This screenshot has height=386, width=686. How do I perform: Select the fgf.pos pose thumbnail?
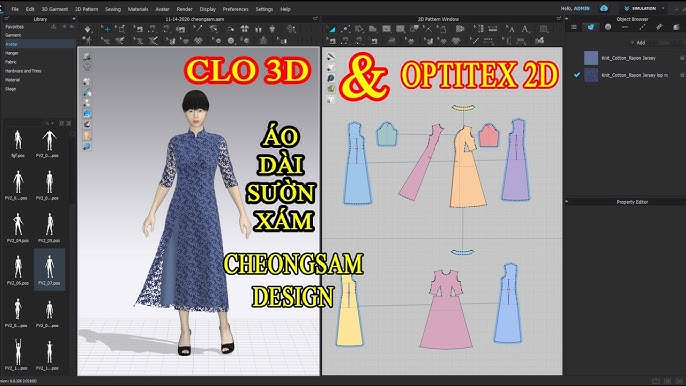click(x=18, y=143)
